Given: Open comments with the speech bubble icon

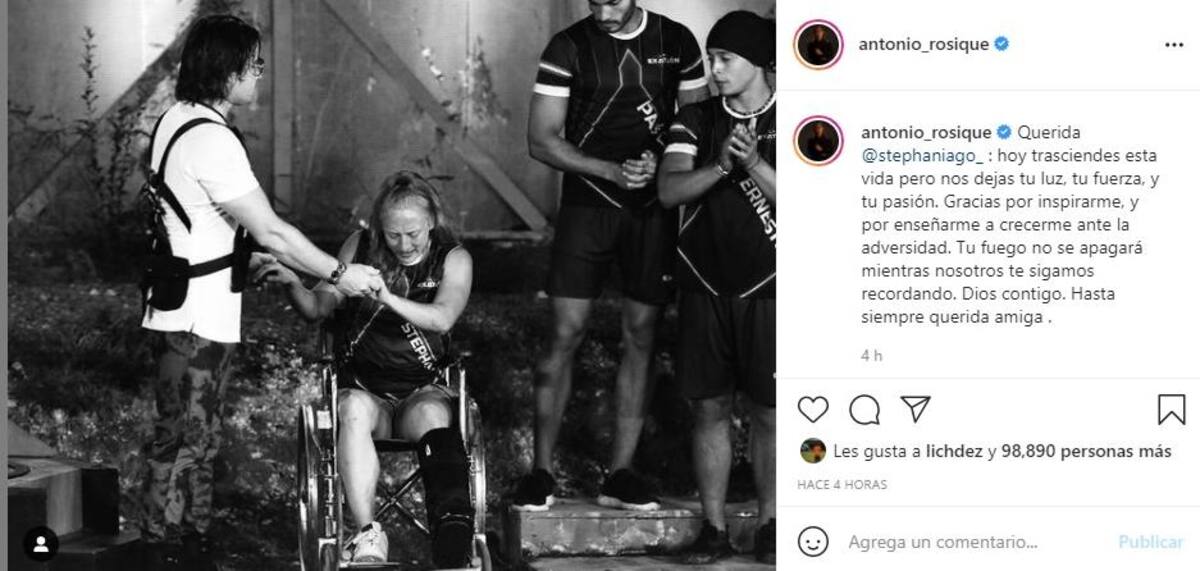Looking at the screenshot, I should click(864, 409).
